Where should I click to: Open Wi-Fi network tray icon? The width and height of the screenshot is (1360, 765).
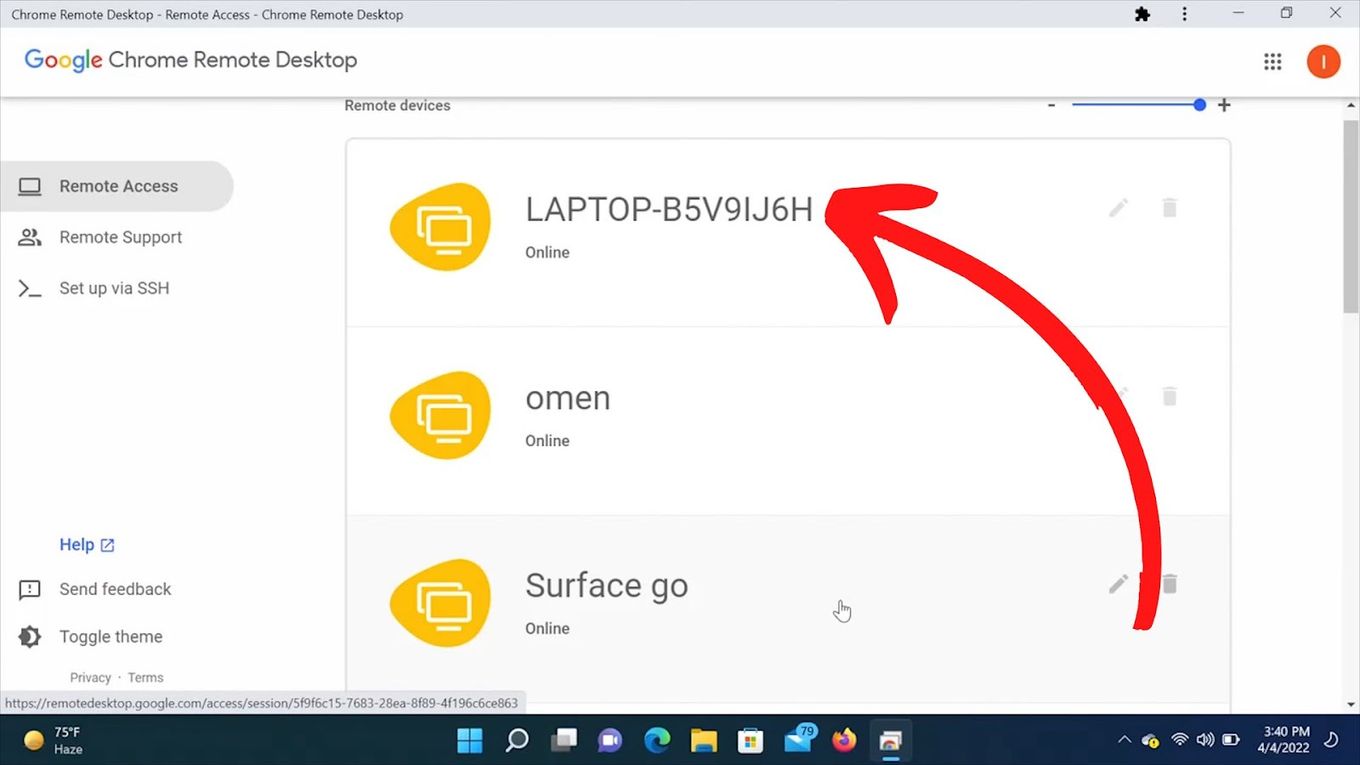pos(1180,740)
